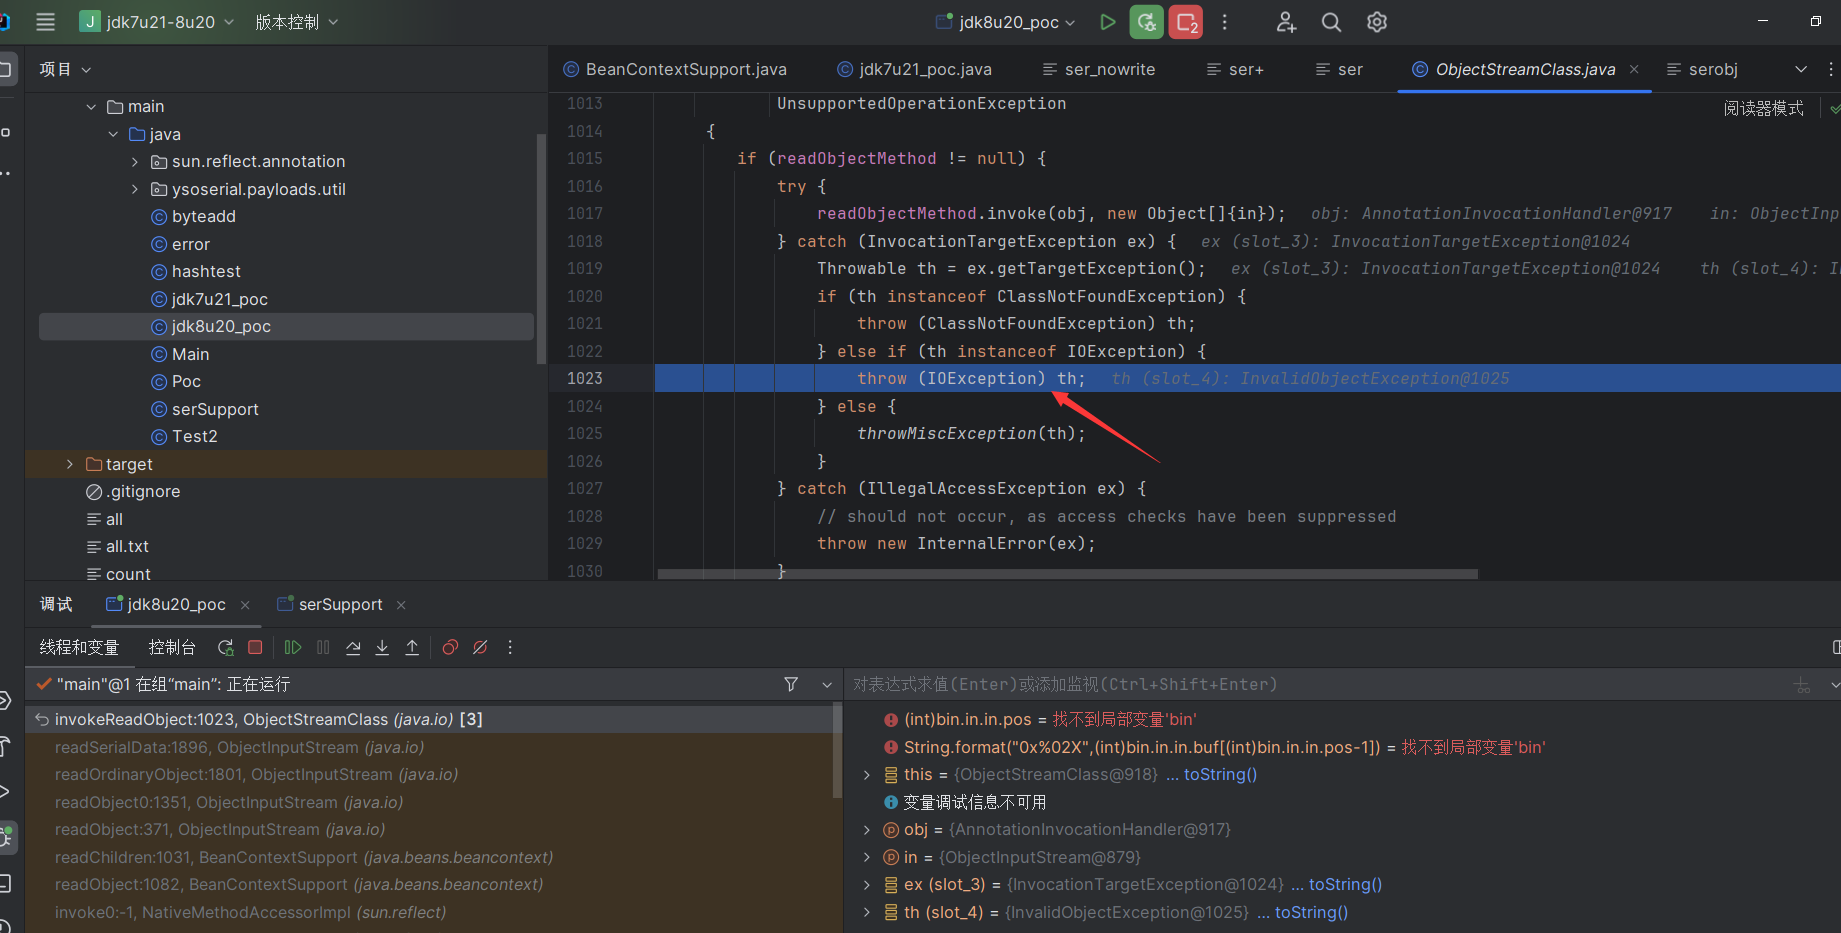This screenshot has height=933, width=1841.
Task: Run jdk8u20_poc with green play icon
Action: [1107, 22]
